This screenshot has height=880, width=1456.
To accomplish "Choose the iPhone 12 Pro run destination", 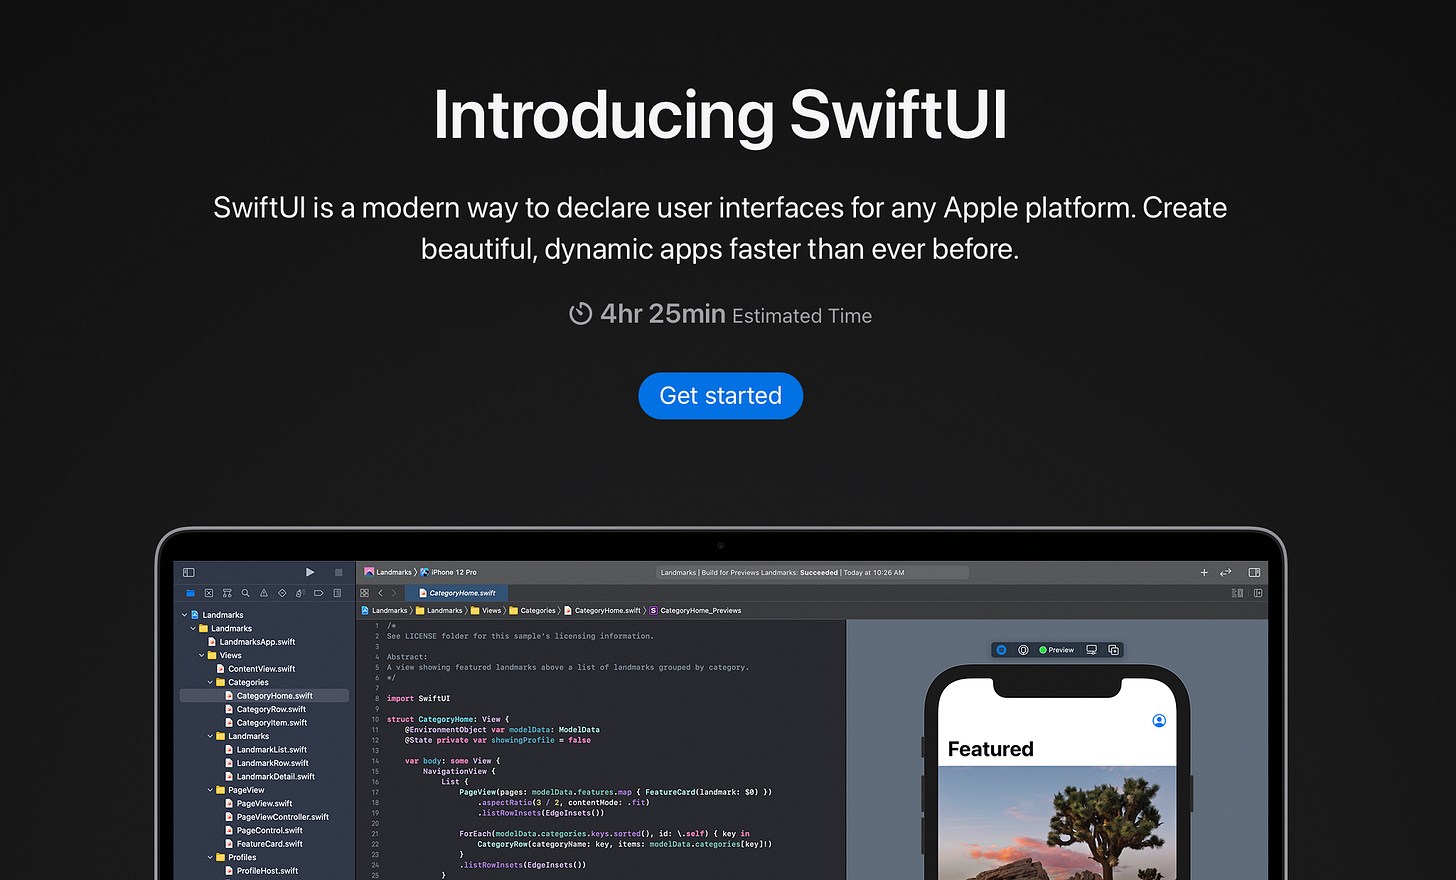I will (x=448, y=573).
